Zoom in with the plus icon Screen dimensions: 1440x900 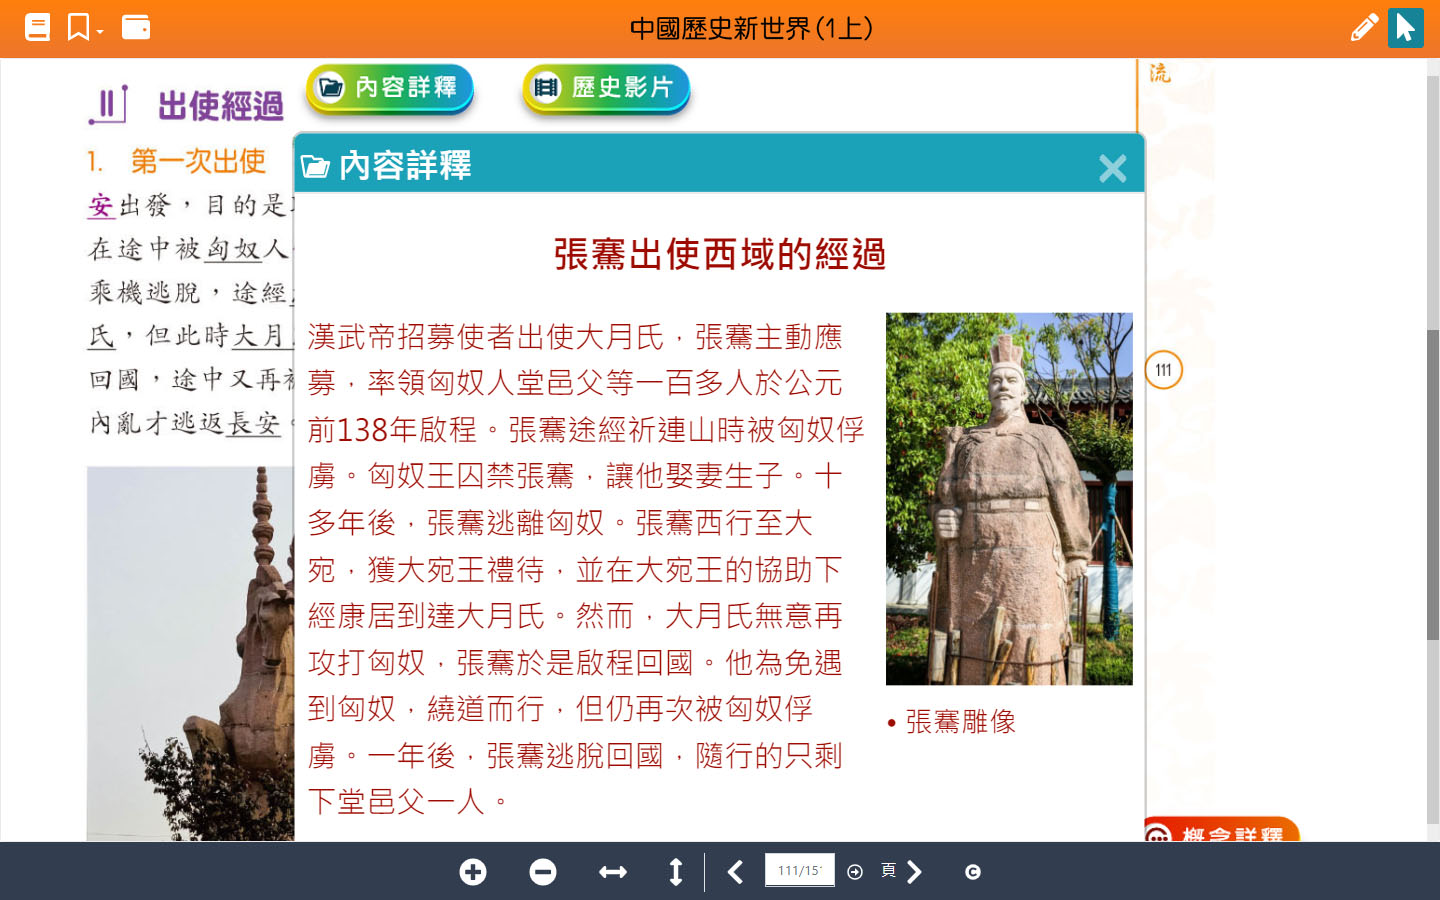(473, 872)
